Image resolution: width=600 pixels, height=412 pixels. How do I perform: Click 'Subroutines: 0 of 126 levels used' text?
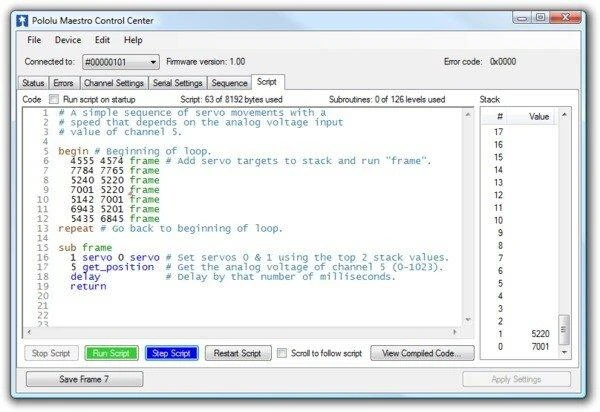387,99
